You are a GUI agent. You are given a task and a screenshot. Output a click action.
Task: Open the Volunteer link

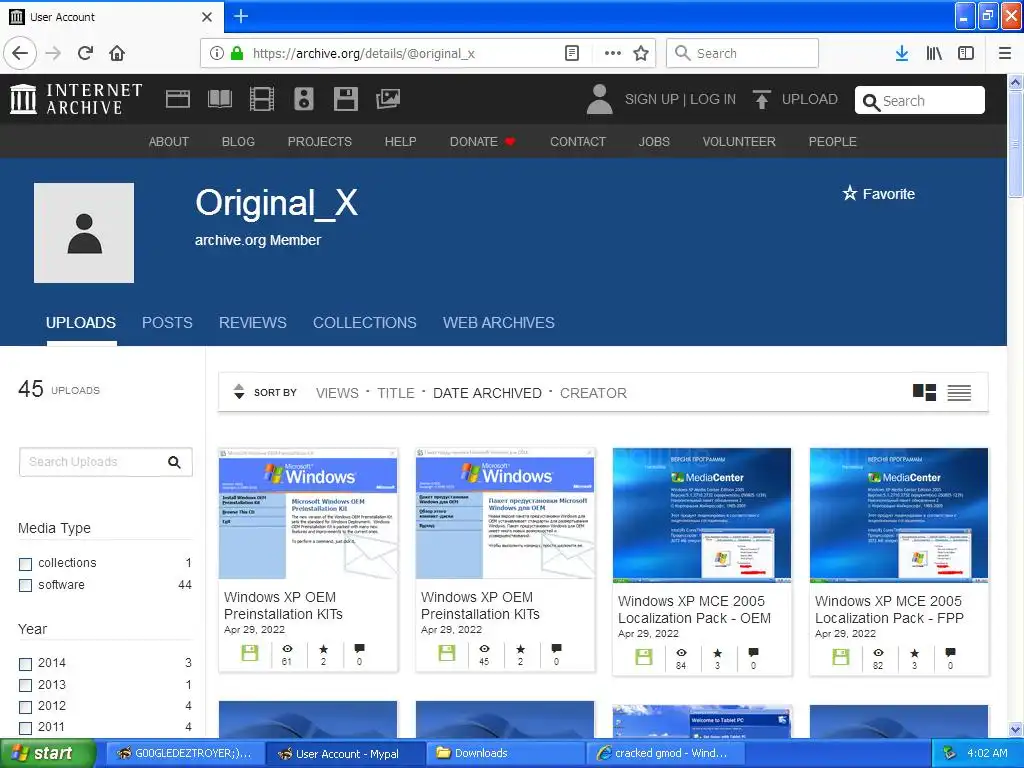739,142
